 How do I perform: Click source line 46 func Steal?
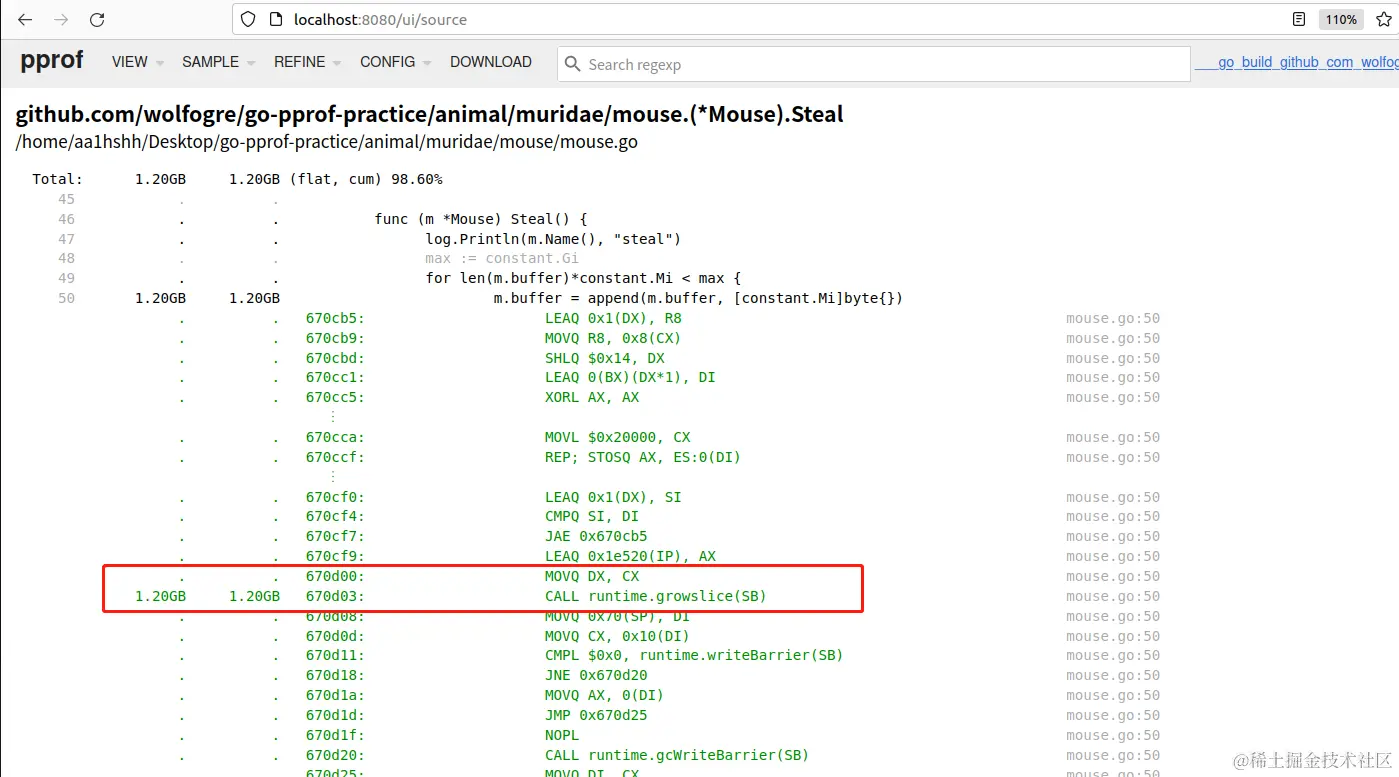481,219
